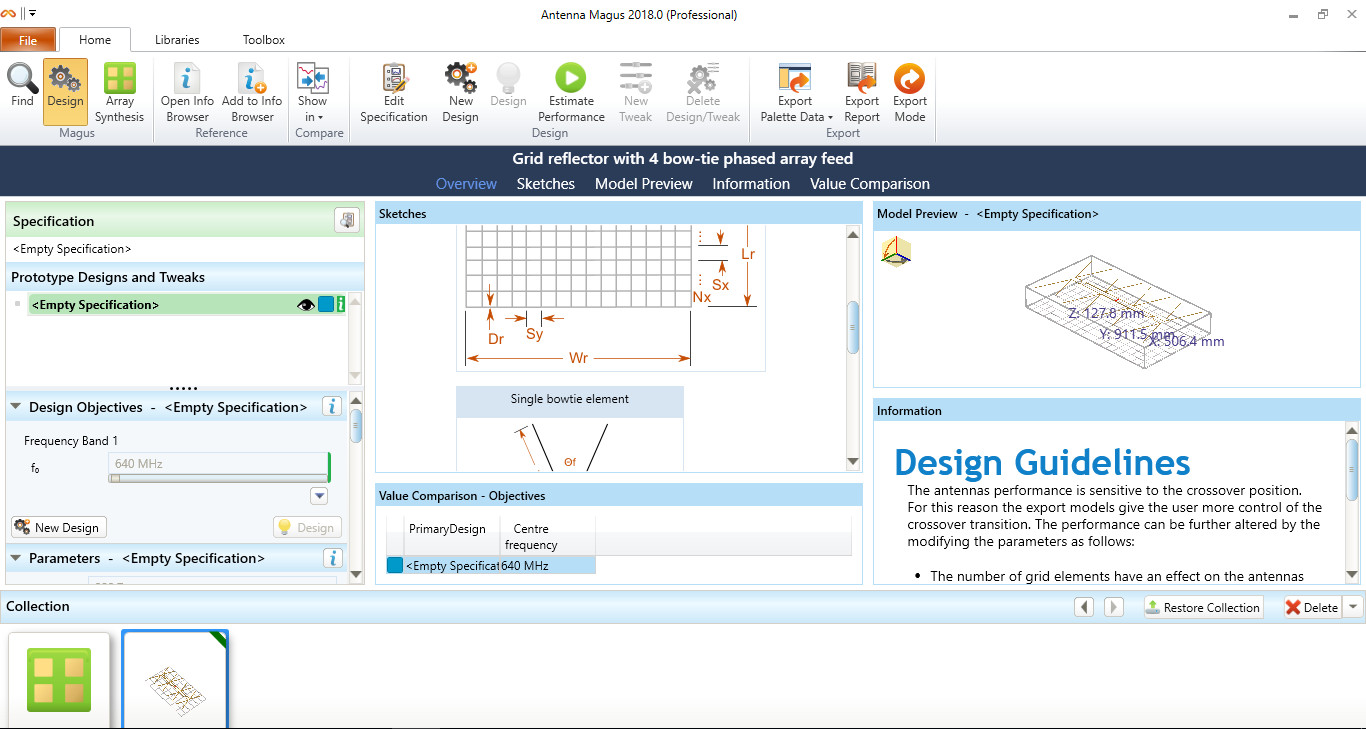Image resolution: width=1366 pixels, height=729 pixels.
Task: Click the Sketches panel scrollbar
Action: coord(853,327)
